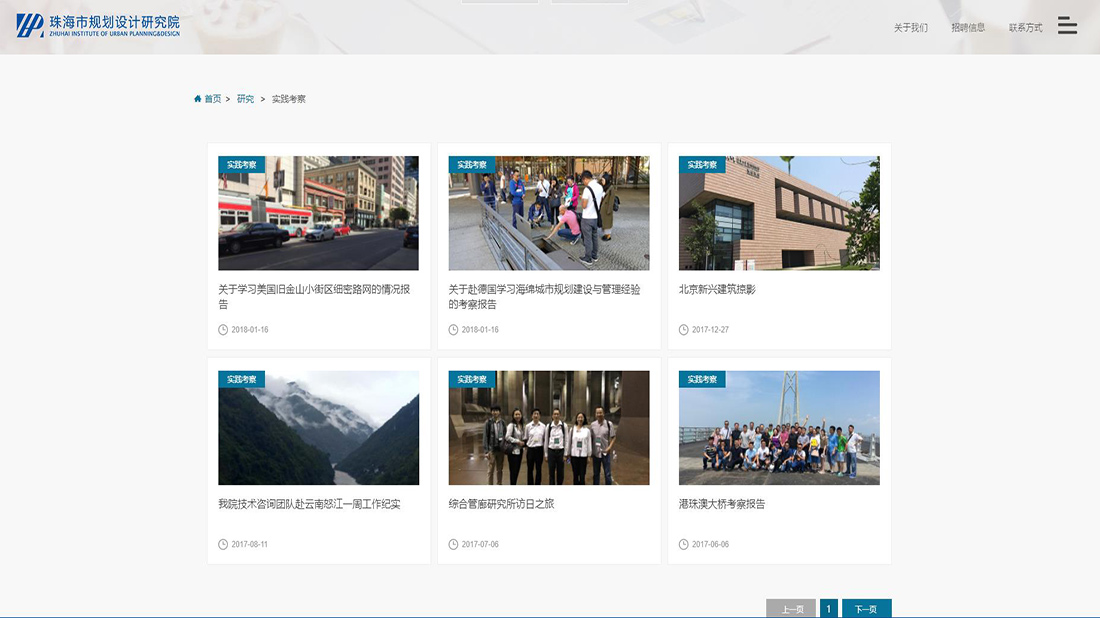This screenshot has width=1100, height=618.
Task: Click the home icon in breadcrumb
Action: pyautogui.click(x=198, y=99)
